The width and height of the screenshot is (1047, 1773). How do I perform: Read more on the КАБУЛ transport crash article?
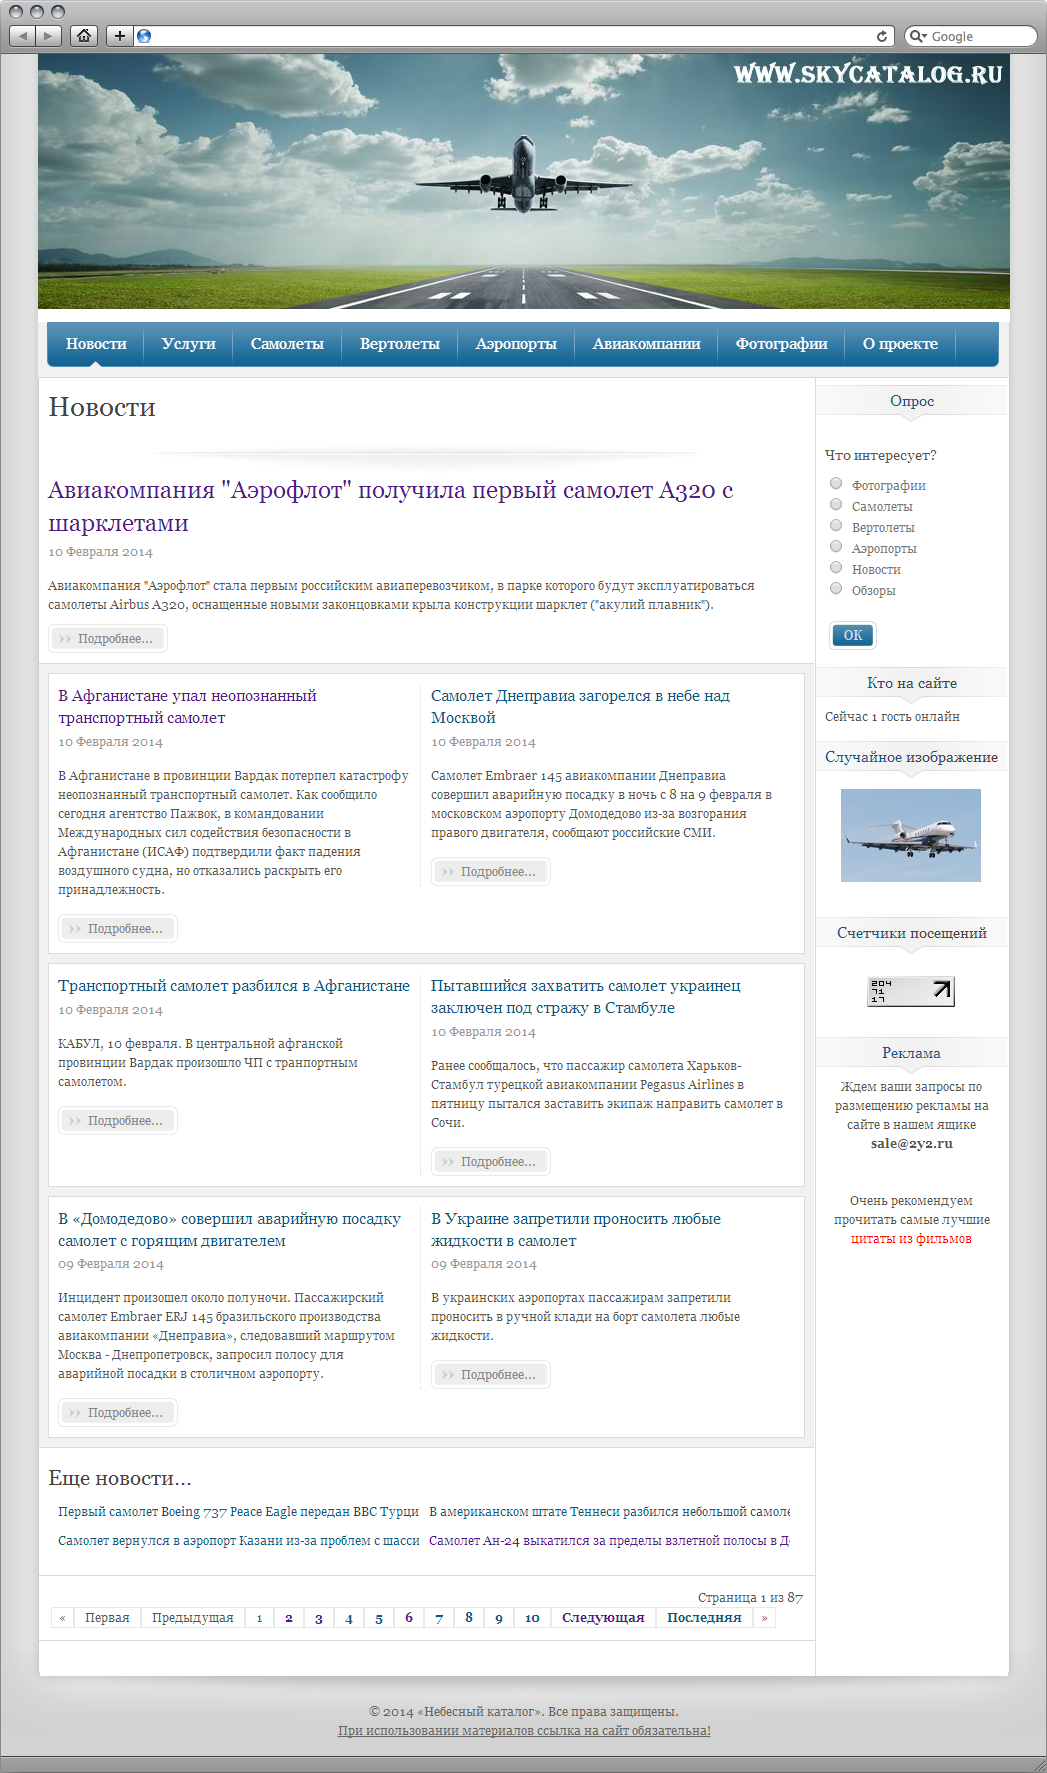[118, 1120]
